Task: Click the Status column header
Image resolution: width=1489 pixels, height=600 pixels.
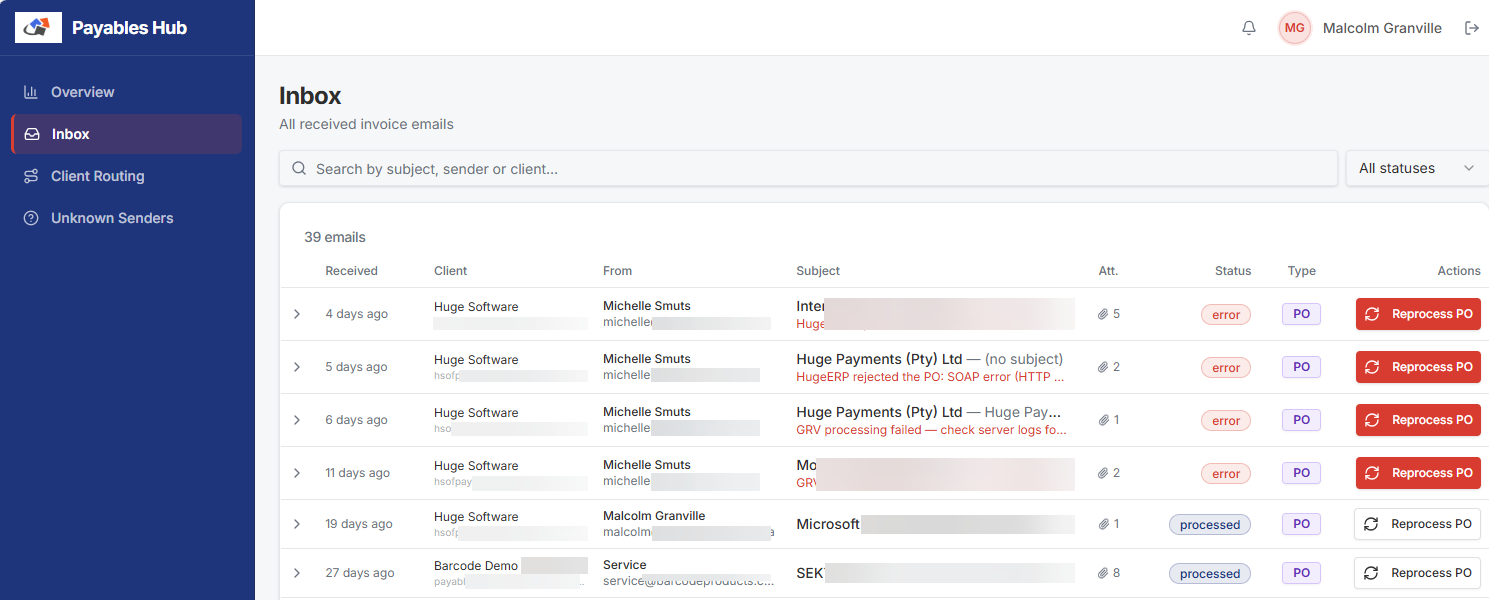Action: (x=1233, y=271)
